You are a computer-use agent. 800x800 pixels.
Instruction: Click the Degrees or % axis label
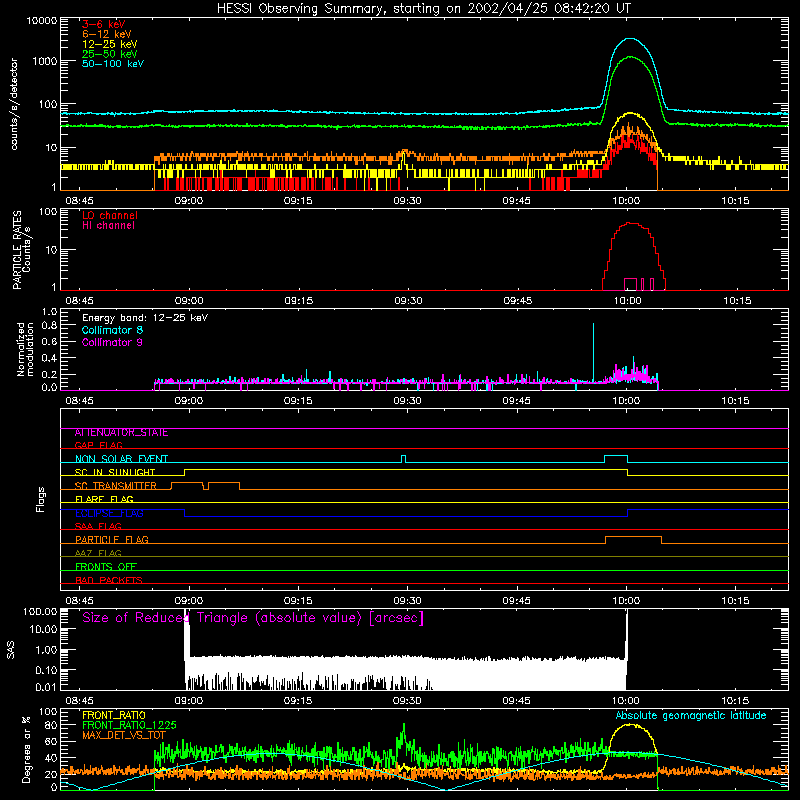(26, 750)
